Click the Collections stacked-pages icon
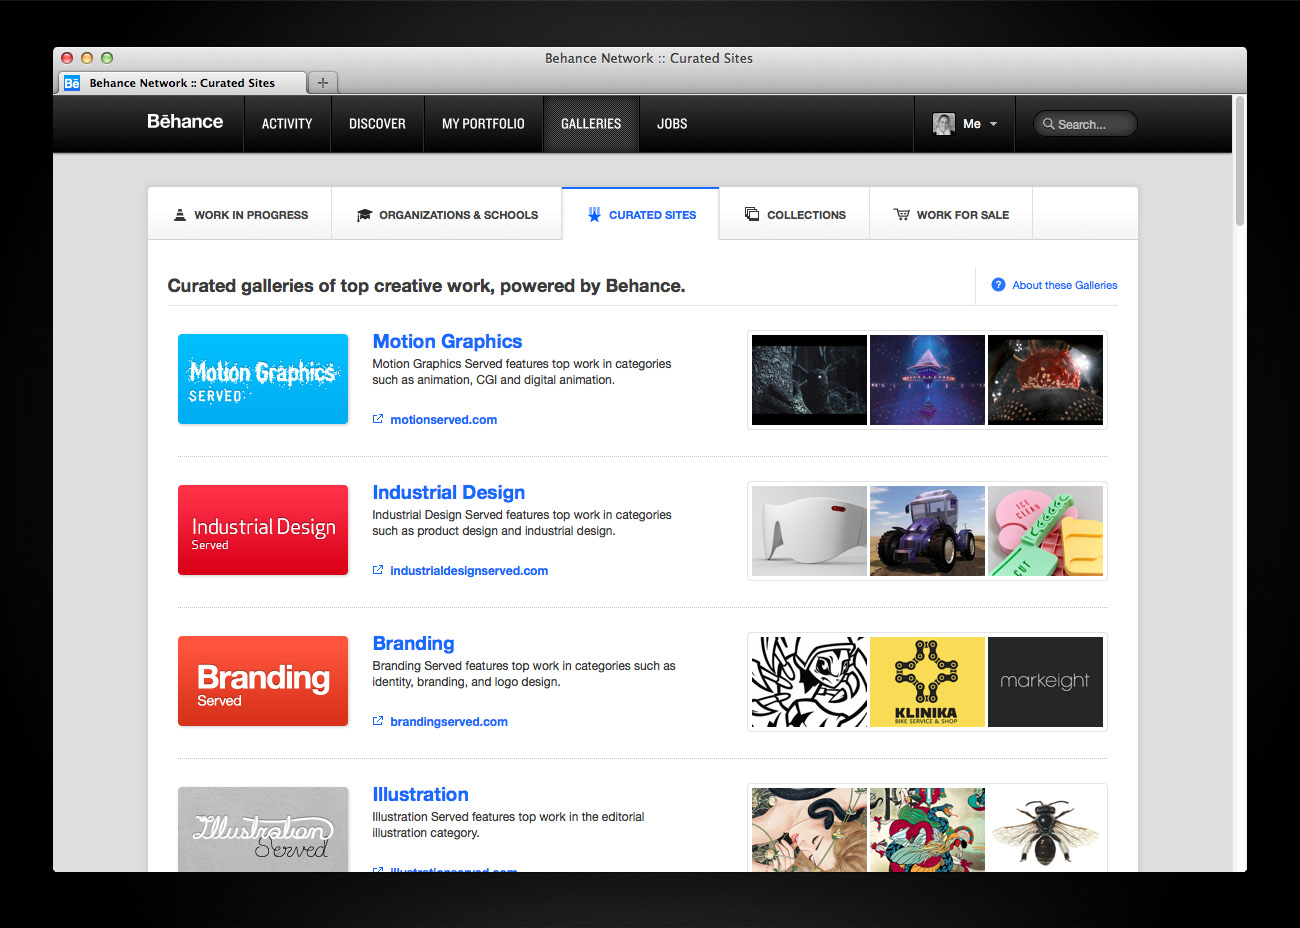The image size is (1300, 928). (752, 214)
